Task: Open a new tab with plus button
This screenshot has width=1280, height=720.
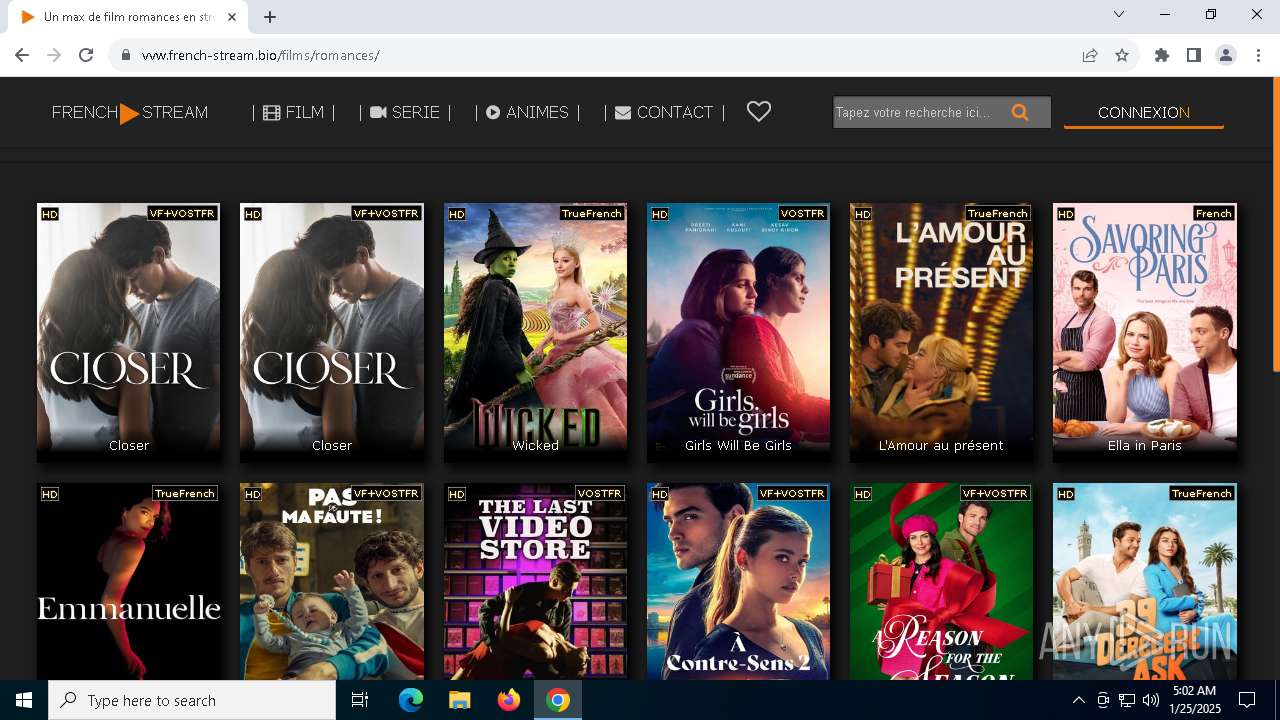Action: [270, 17]
